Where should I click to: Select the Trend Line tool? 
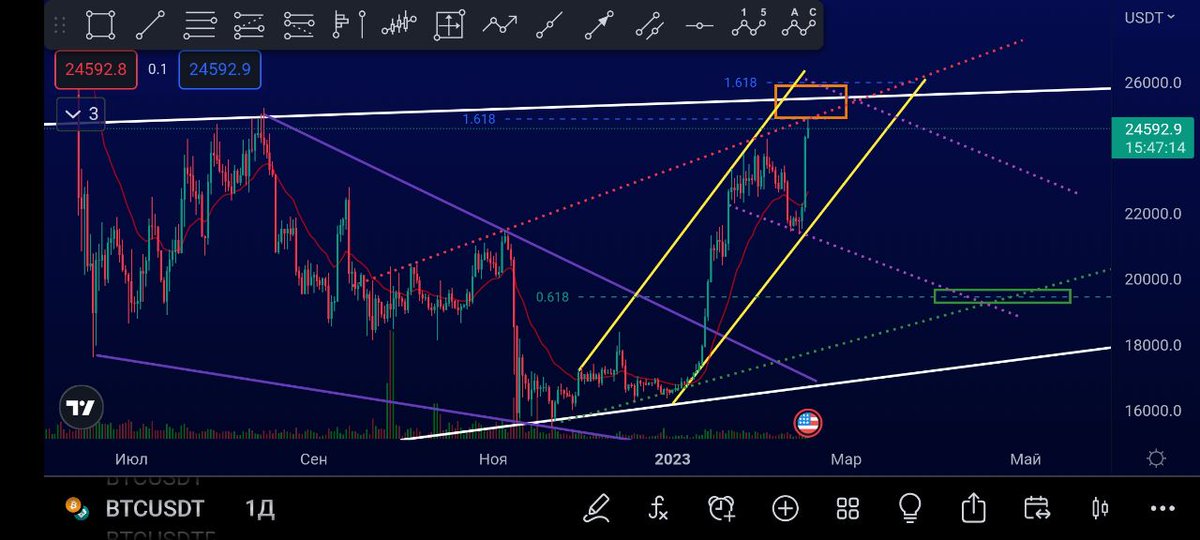pos(150,24)
